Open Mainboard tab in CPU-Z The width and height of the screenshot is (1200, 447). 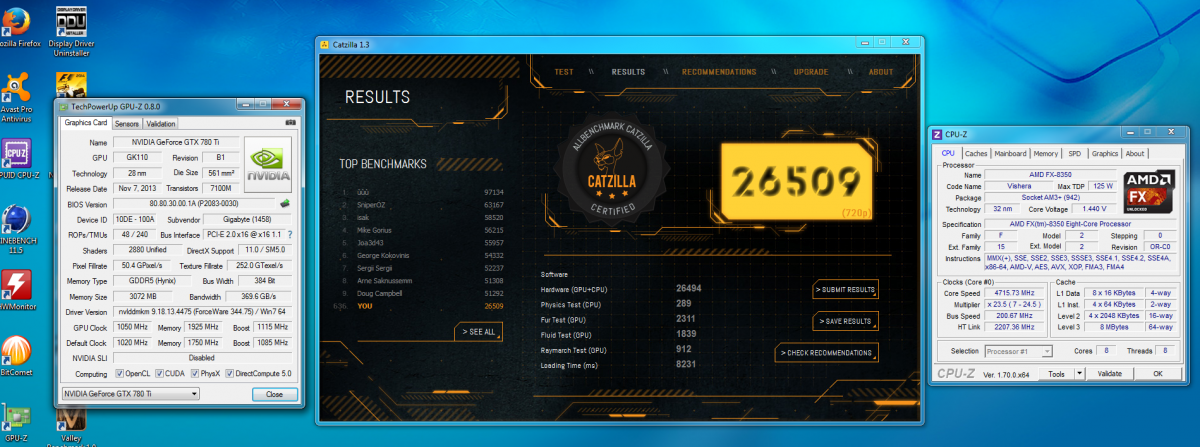pyautogui.click(x=1010, y=154)
